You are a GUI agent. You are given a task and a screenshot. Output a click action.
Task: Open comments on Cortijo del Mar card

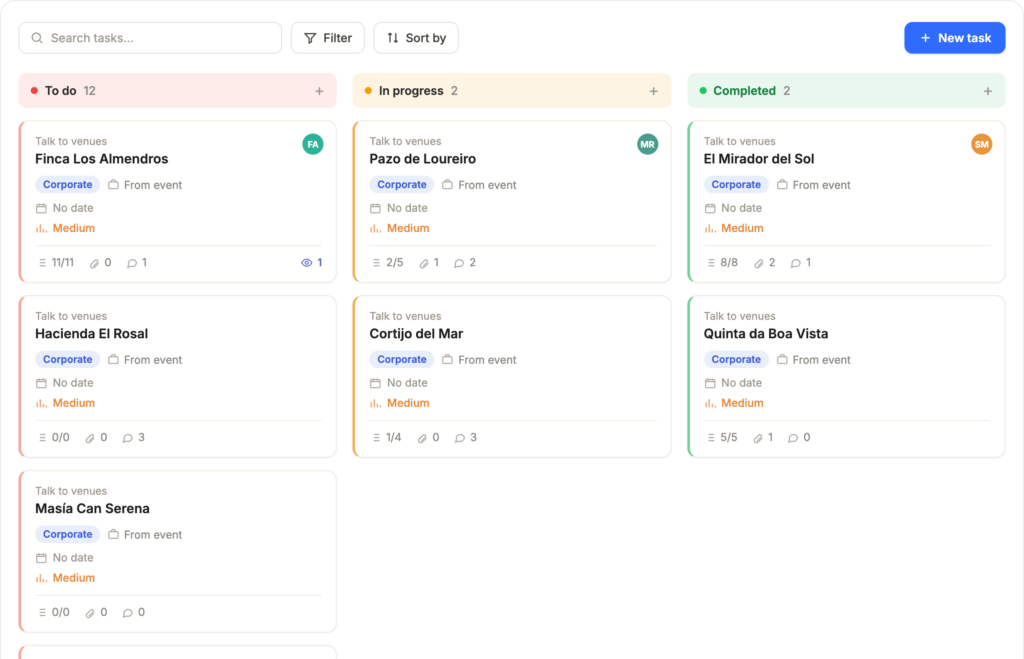pyautogui.click(x=466, y=438)
